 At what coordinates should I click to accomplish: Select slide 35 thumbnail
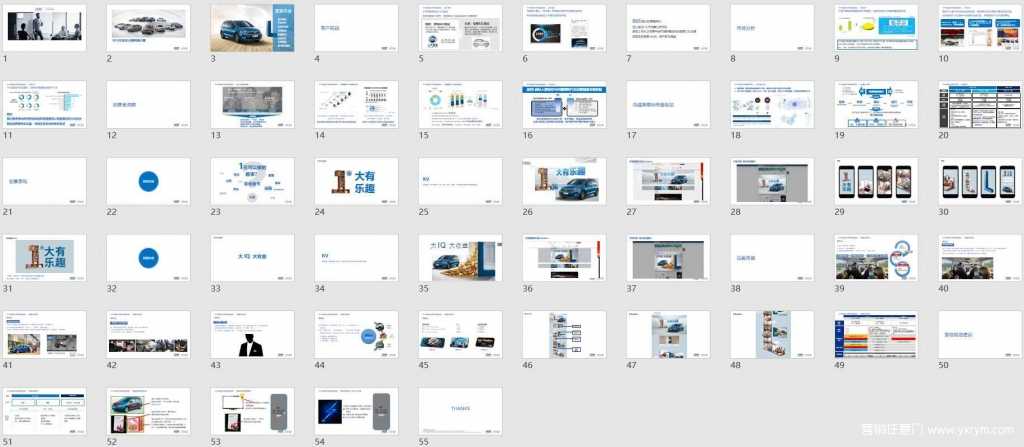(460, 258)
